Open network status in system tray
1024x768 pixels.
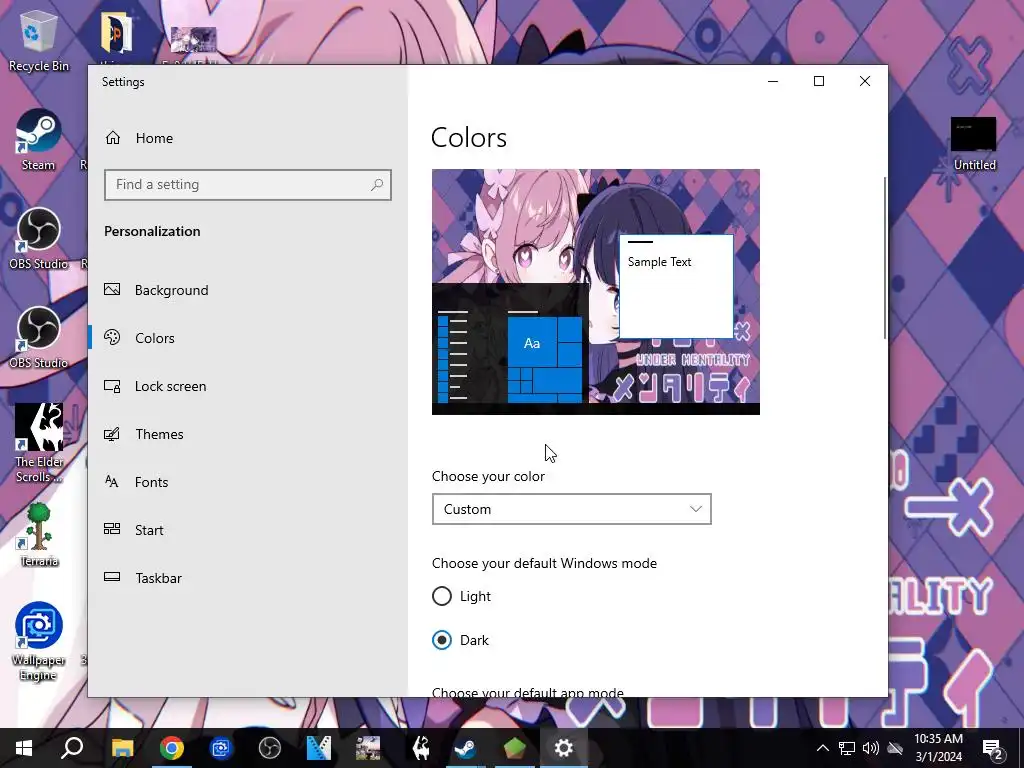(847, 748)
